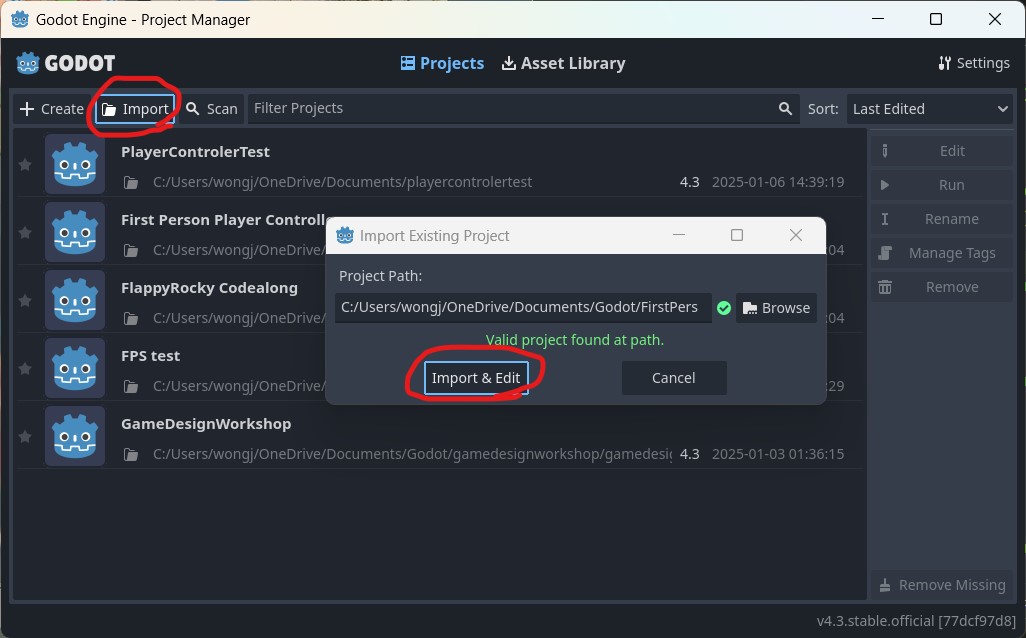This screenshot has width=1026, height=638.
Task: Open Settings via the sliders icon
Action: click(x=944, y=63)
